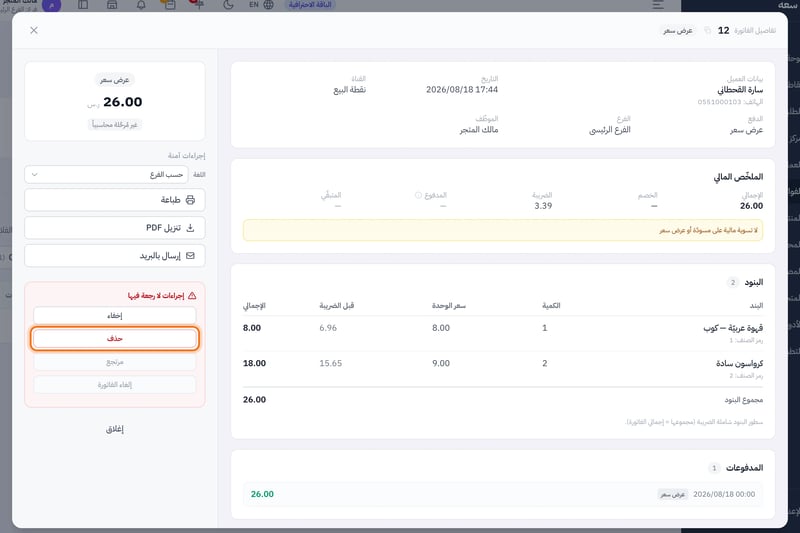Click the الباقة الاحترافية plan badge

coord(310,5)
